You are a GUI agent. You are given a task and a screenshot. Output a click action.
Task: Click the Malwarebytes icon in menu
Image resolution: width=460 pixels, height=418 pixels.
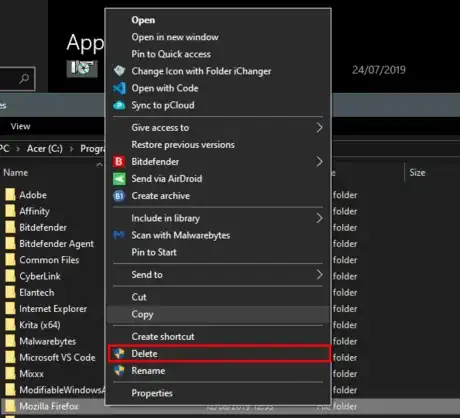pos(119,235)
